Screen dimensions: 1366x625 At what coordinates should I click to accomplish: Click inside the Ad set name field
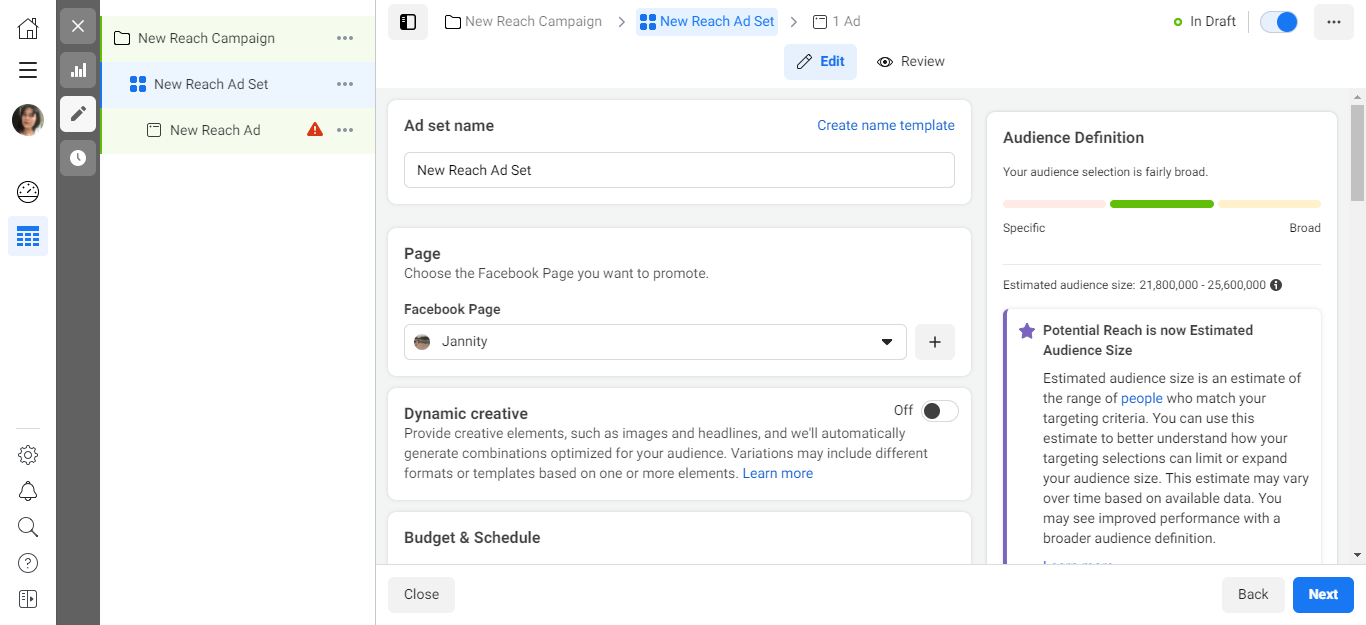(679, 170)
